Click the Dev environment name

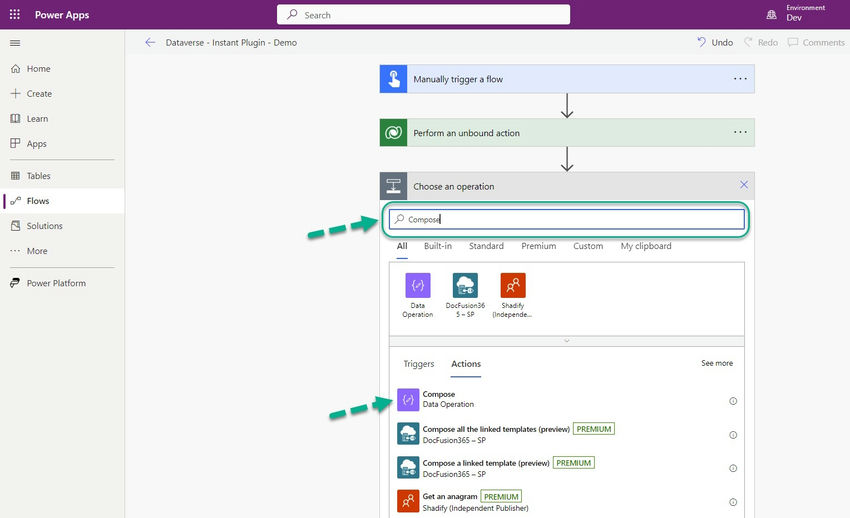pos(794,18)
